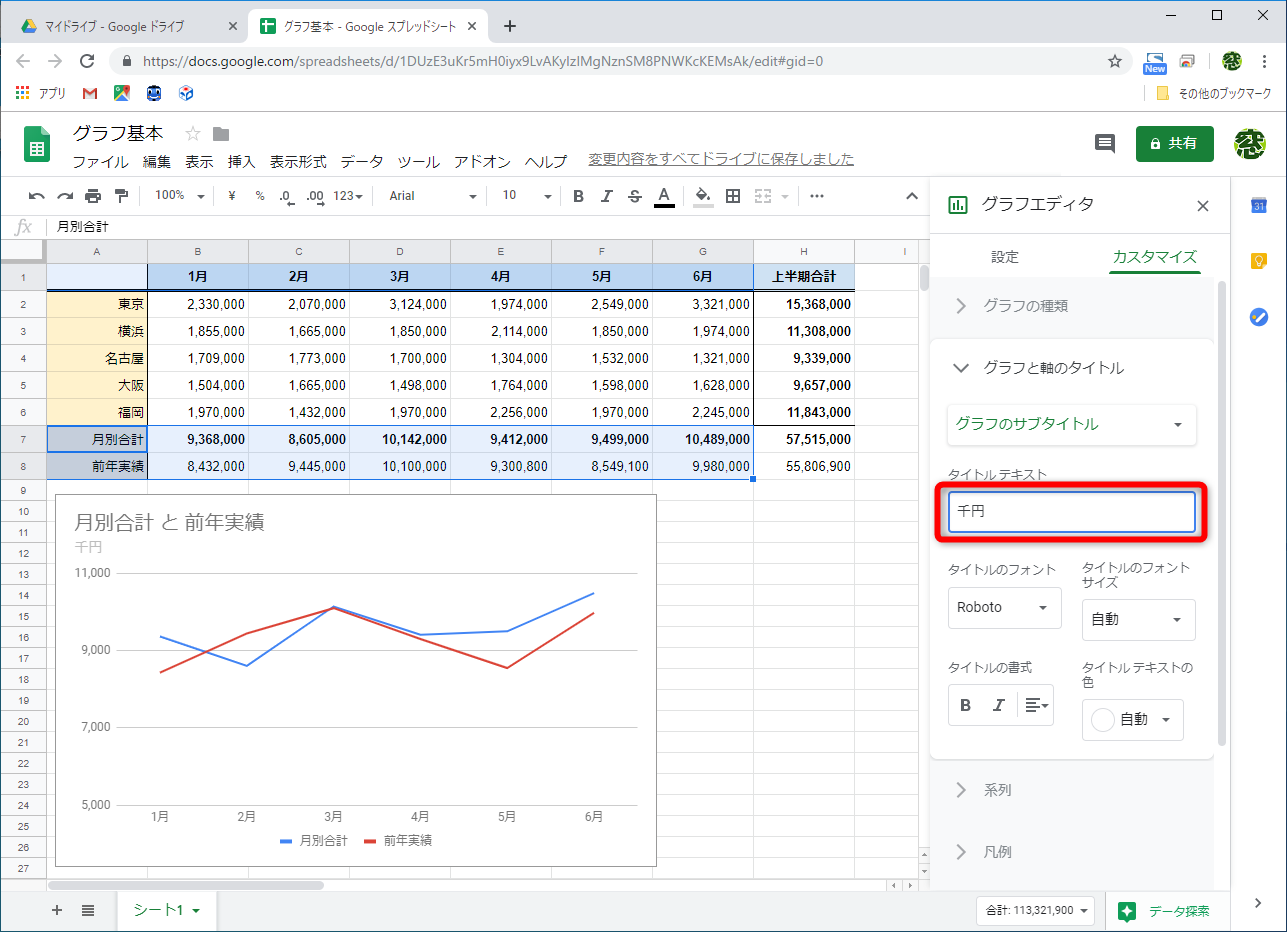This screenshot has height=932, width=1287.
Task: Increase decimal places button
Action: [x=315, y=196]
